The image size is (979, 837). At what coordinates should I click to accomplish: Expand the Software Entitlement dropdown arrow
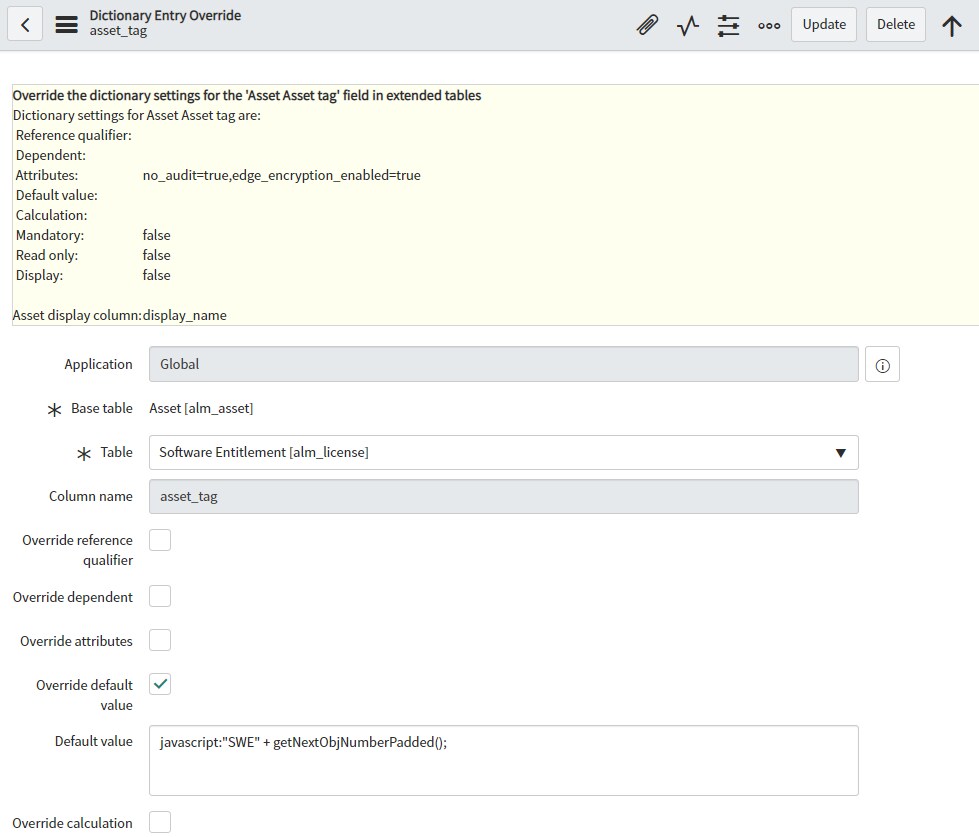[x=841, y=452]
